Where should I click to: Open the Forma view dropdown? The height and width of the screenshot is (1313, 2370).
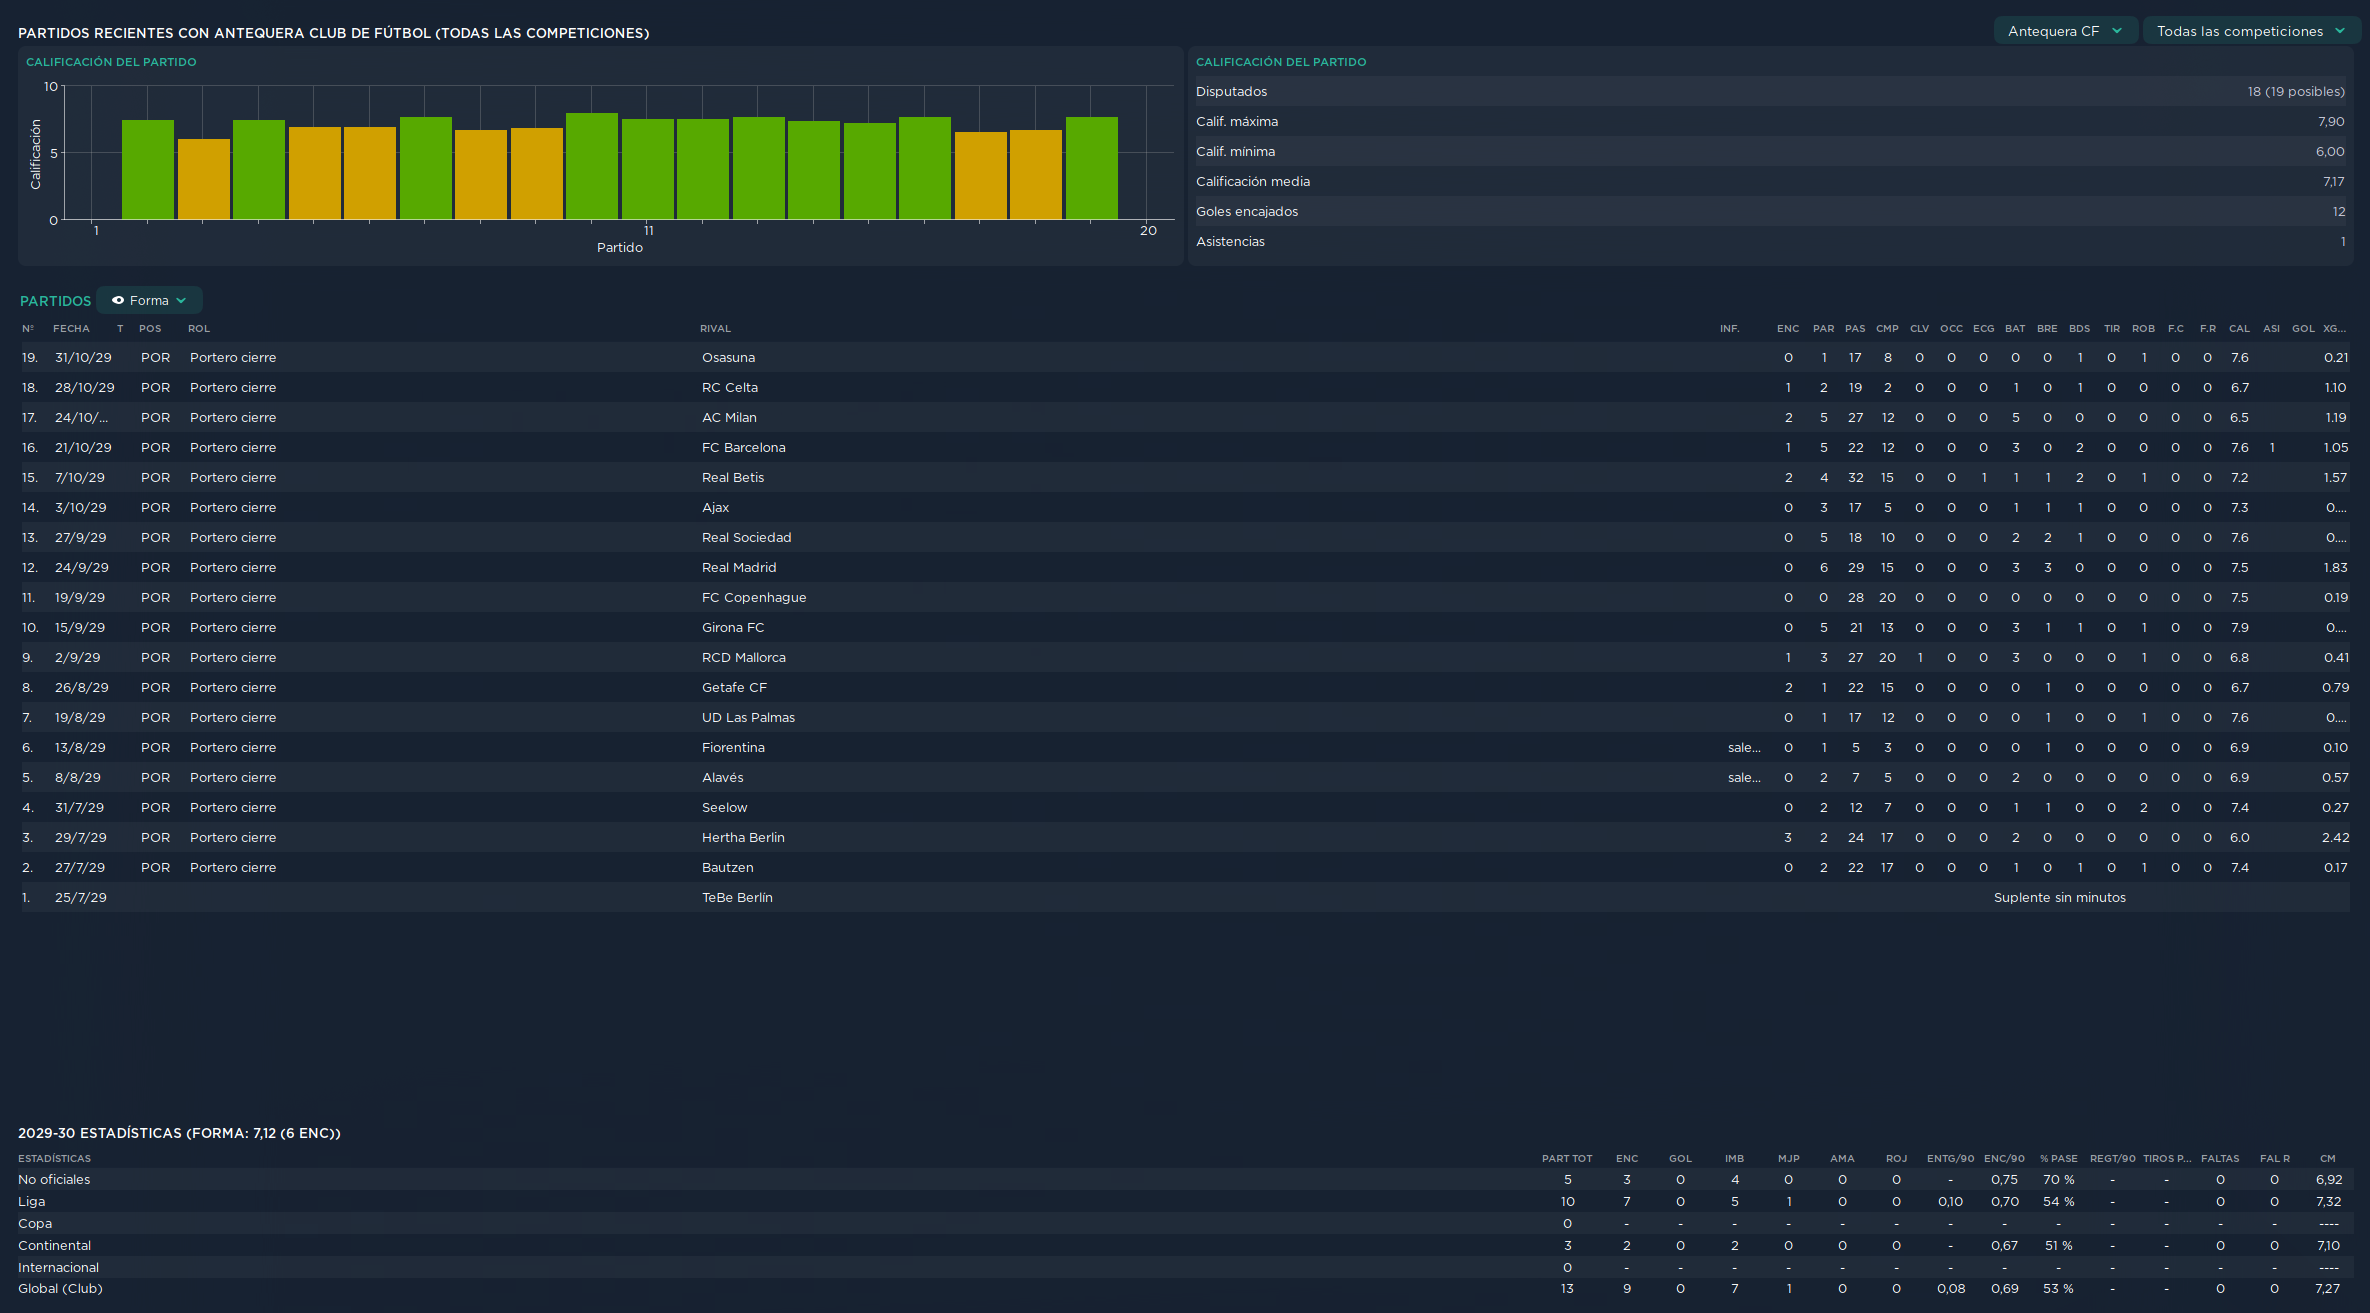(149, 300)
